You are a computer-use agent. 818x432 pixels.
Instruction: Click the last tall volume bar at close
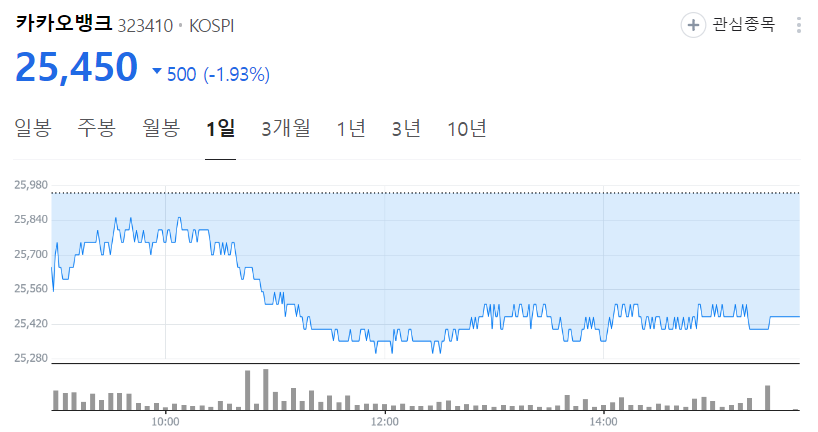click(x=767, y=398)
